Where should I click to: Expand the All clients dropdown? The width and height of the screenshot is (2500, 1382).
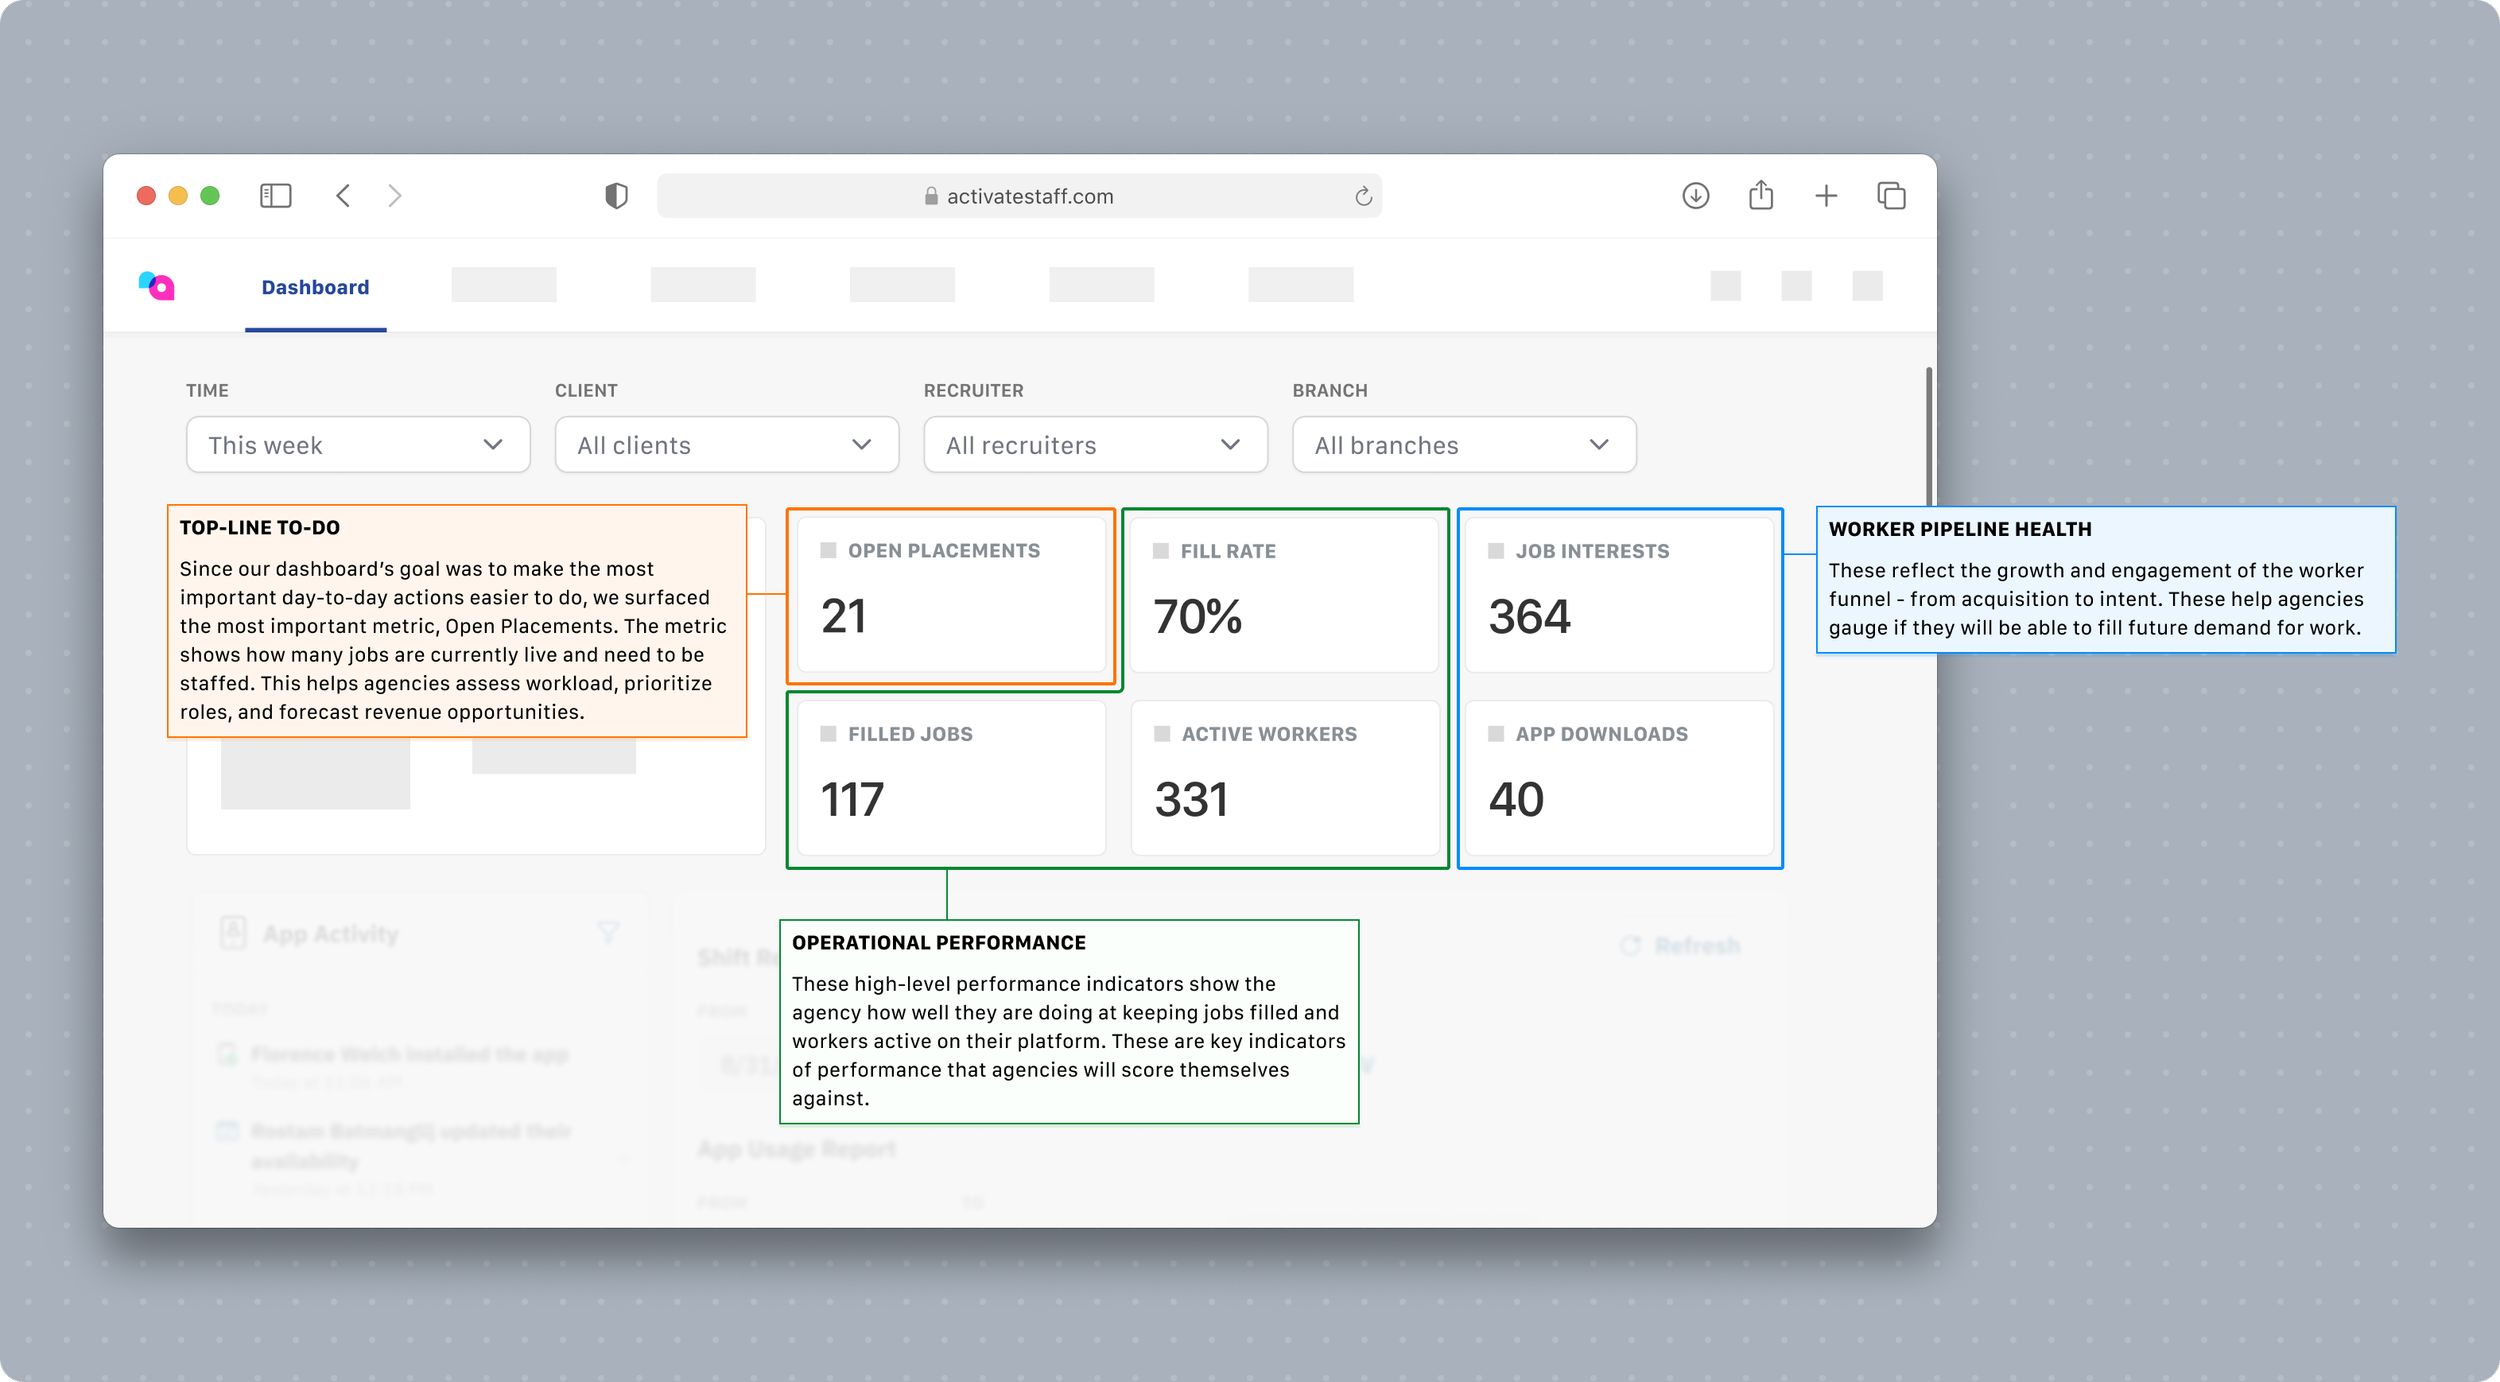(727, 445)
